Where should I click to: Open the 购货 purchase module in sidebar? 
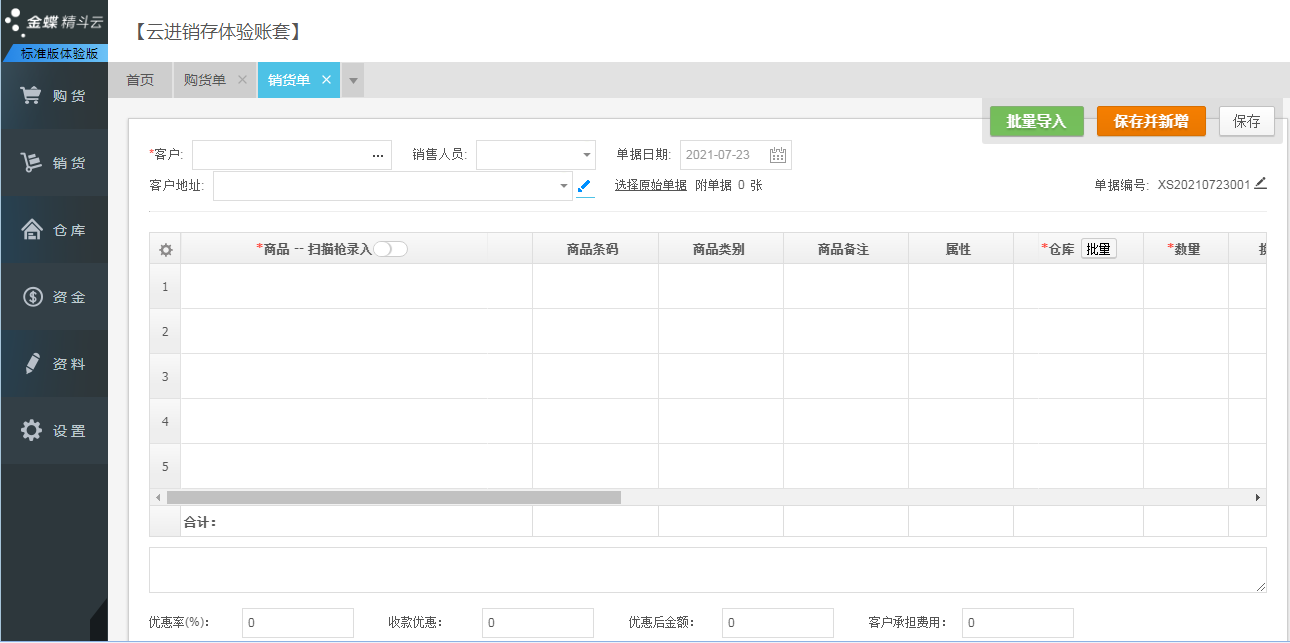click(54, 96)
